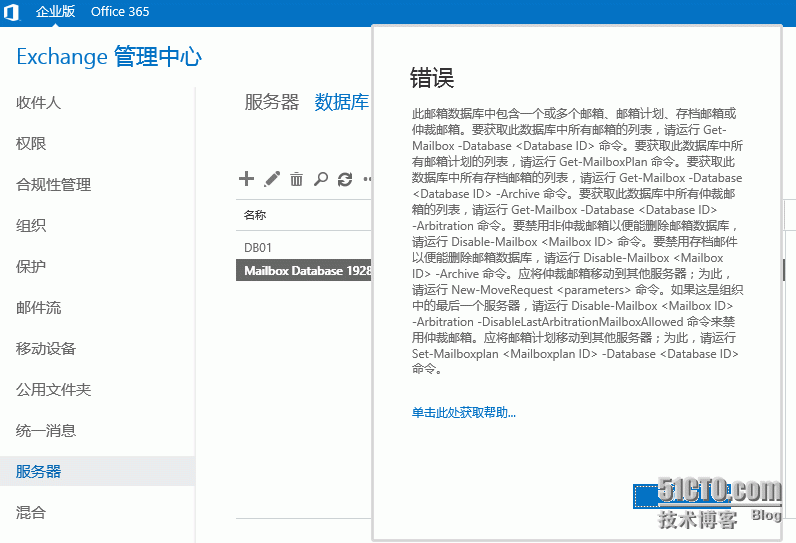This screenshot has width=796, height=543.
Task: Go to 权限 in the sidebar
Action: pos(31,144)
